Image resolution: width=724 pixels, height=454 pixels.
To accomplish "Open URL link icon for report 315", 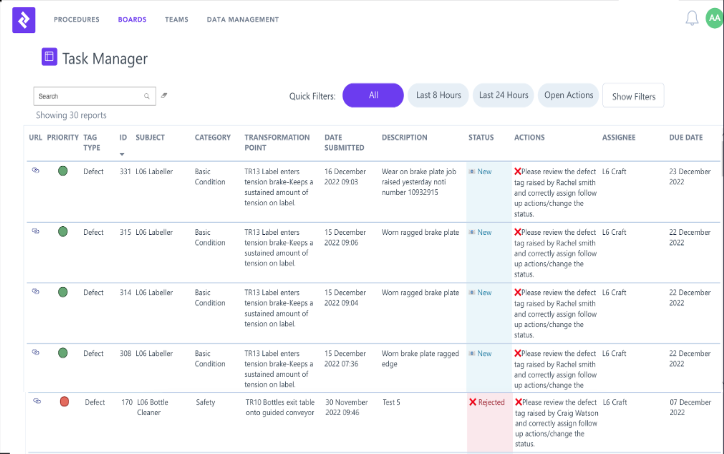I will (x=35, y=231).
